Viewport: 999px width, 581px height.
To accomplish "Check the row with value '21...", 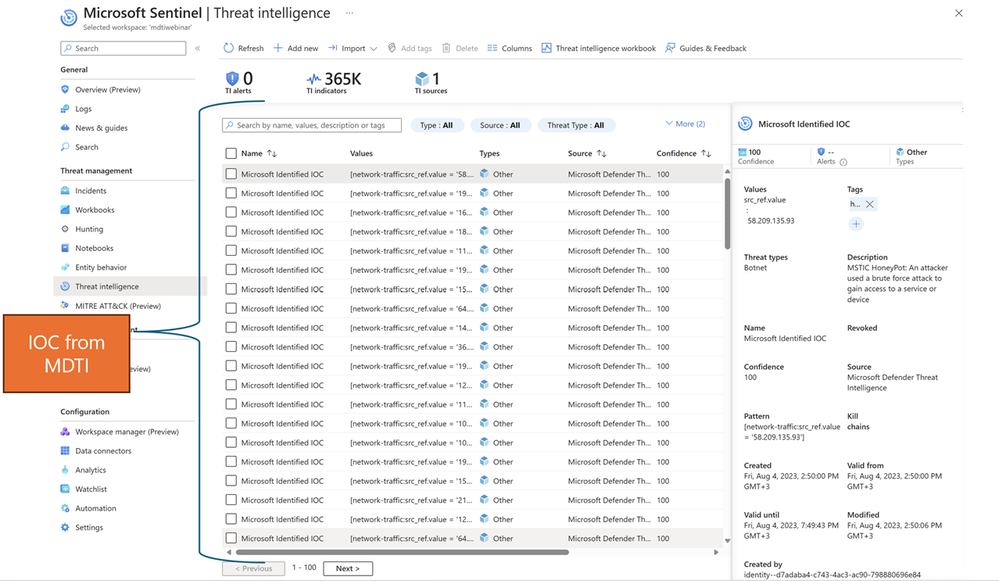I will 231,500.
